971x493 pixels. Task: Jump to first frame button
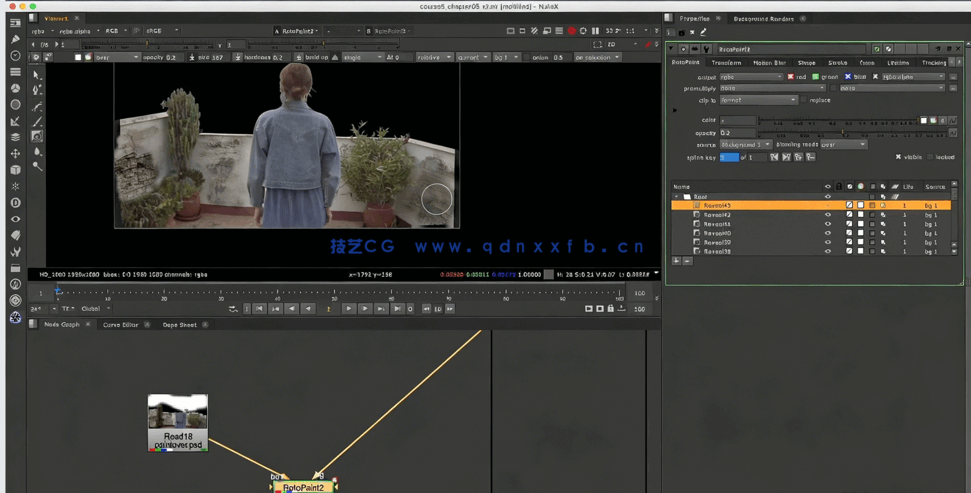pyautogui.click(x=259, y=309)
